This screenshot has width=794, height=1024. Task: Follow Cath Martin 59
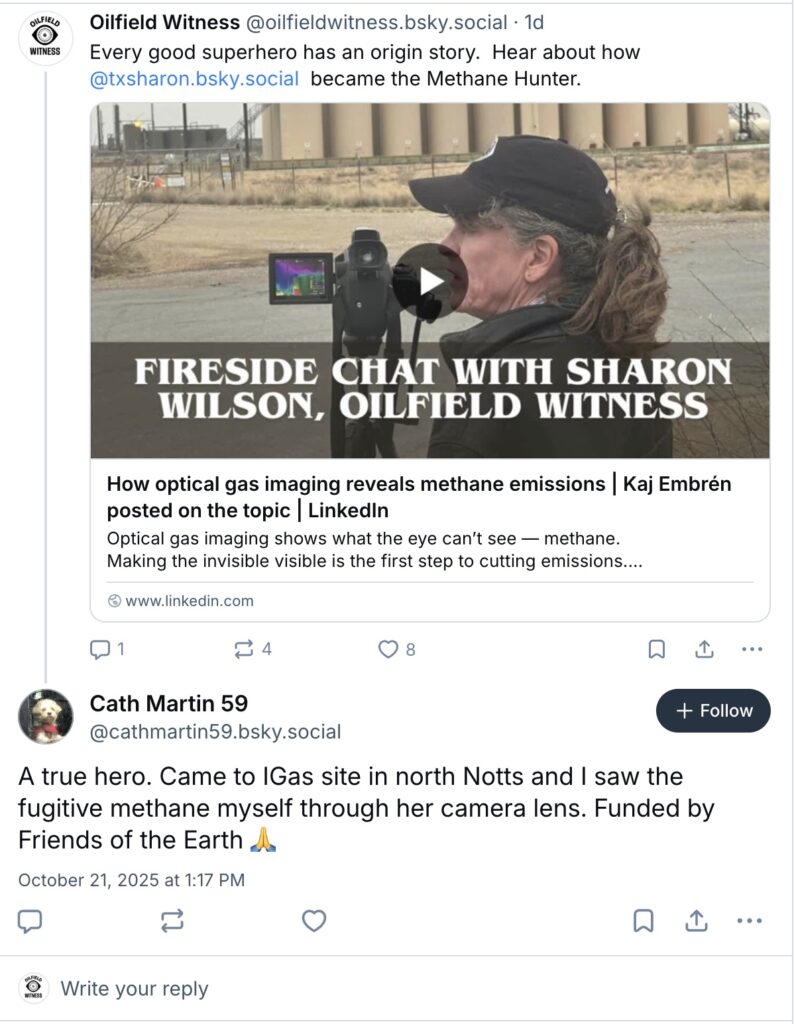pos(713,711)
